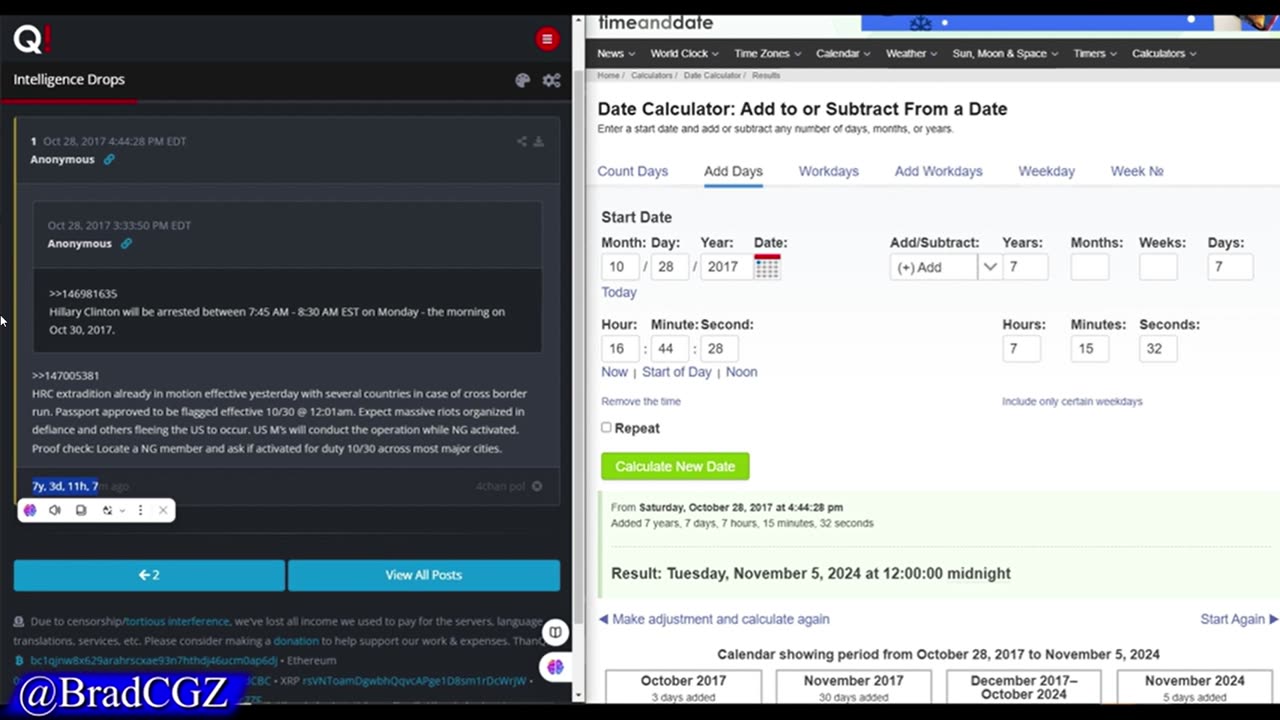Expand the Timers menu
This screenshot has height=720, width=1280.
[x=1095, y=54]
